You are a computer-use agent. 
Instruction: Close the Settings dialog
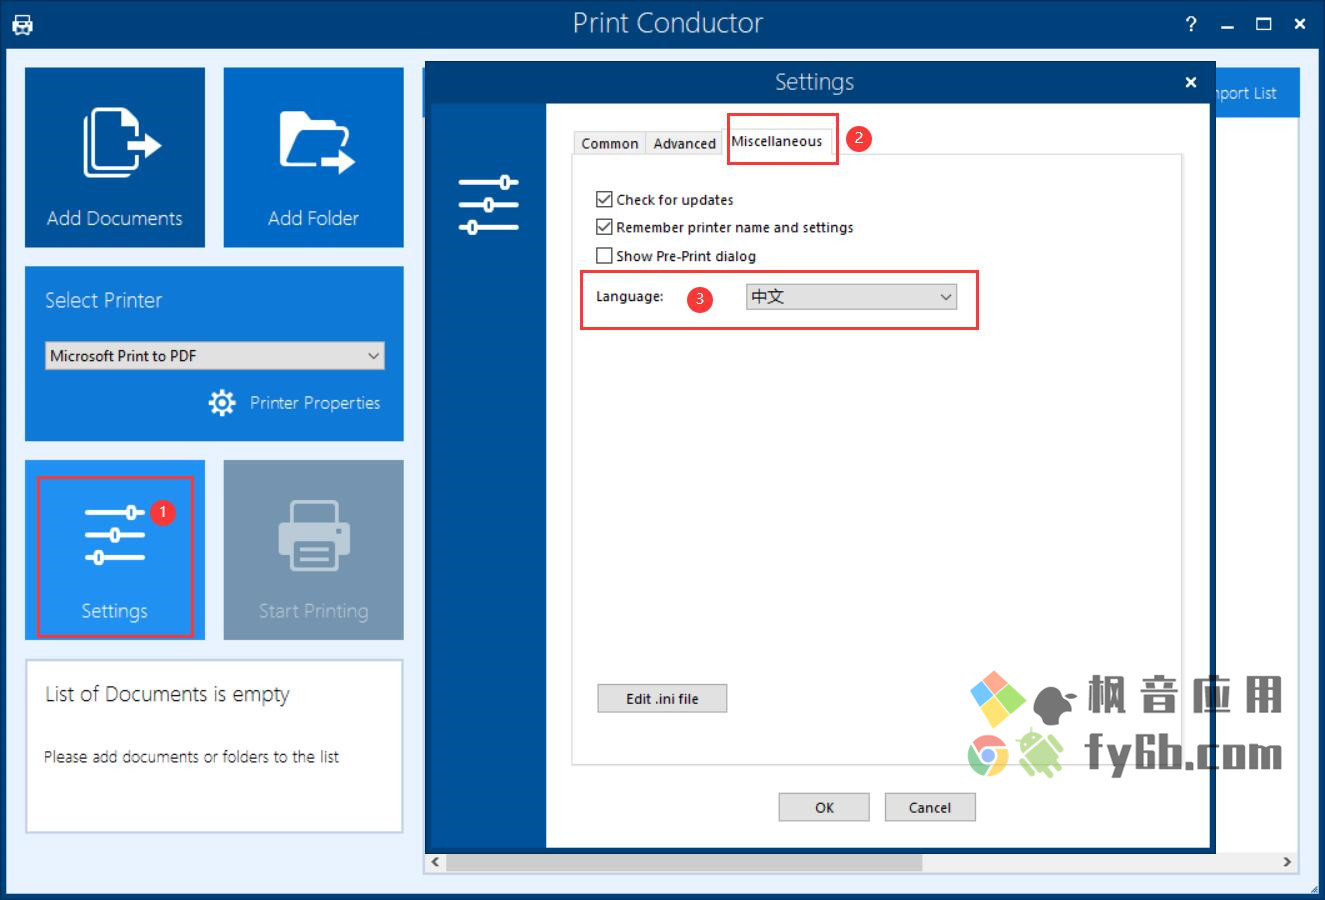pos(1190,82)
